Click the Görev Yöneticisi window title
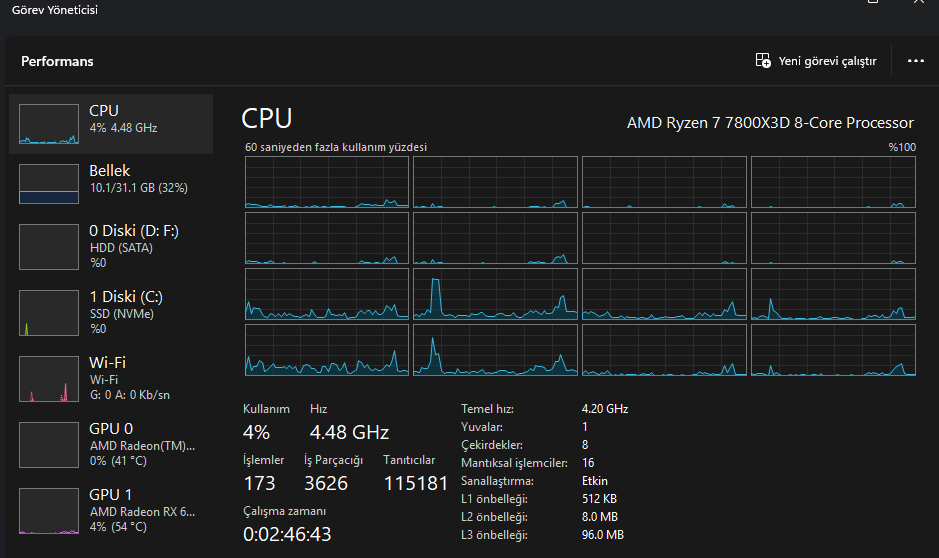The height and width of the screenshot is (558, 939). tap(54, 10)
